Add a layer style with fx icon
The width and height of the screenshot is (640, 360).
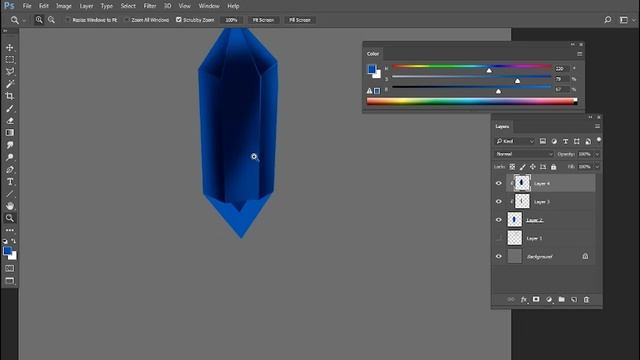tap(524, 300)
